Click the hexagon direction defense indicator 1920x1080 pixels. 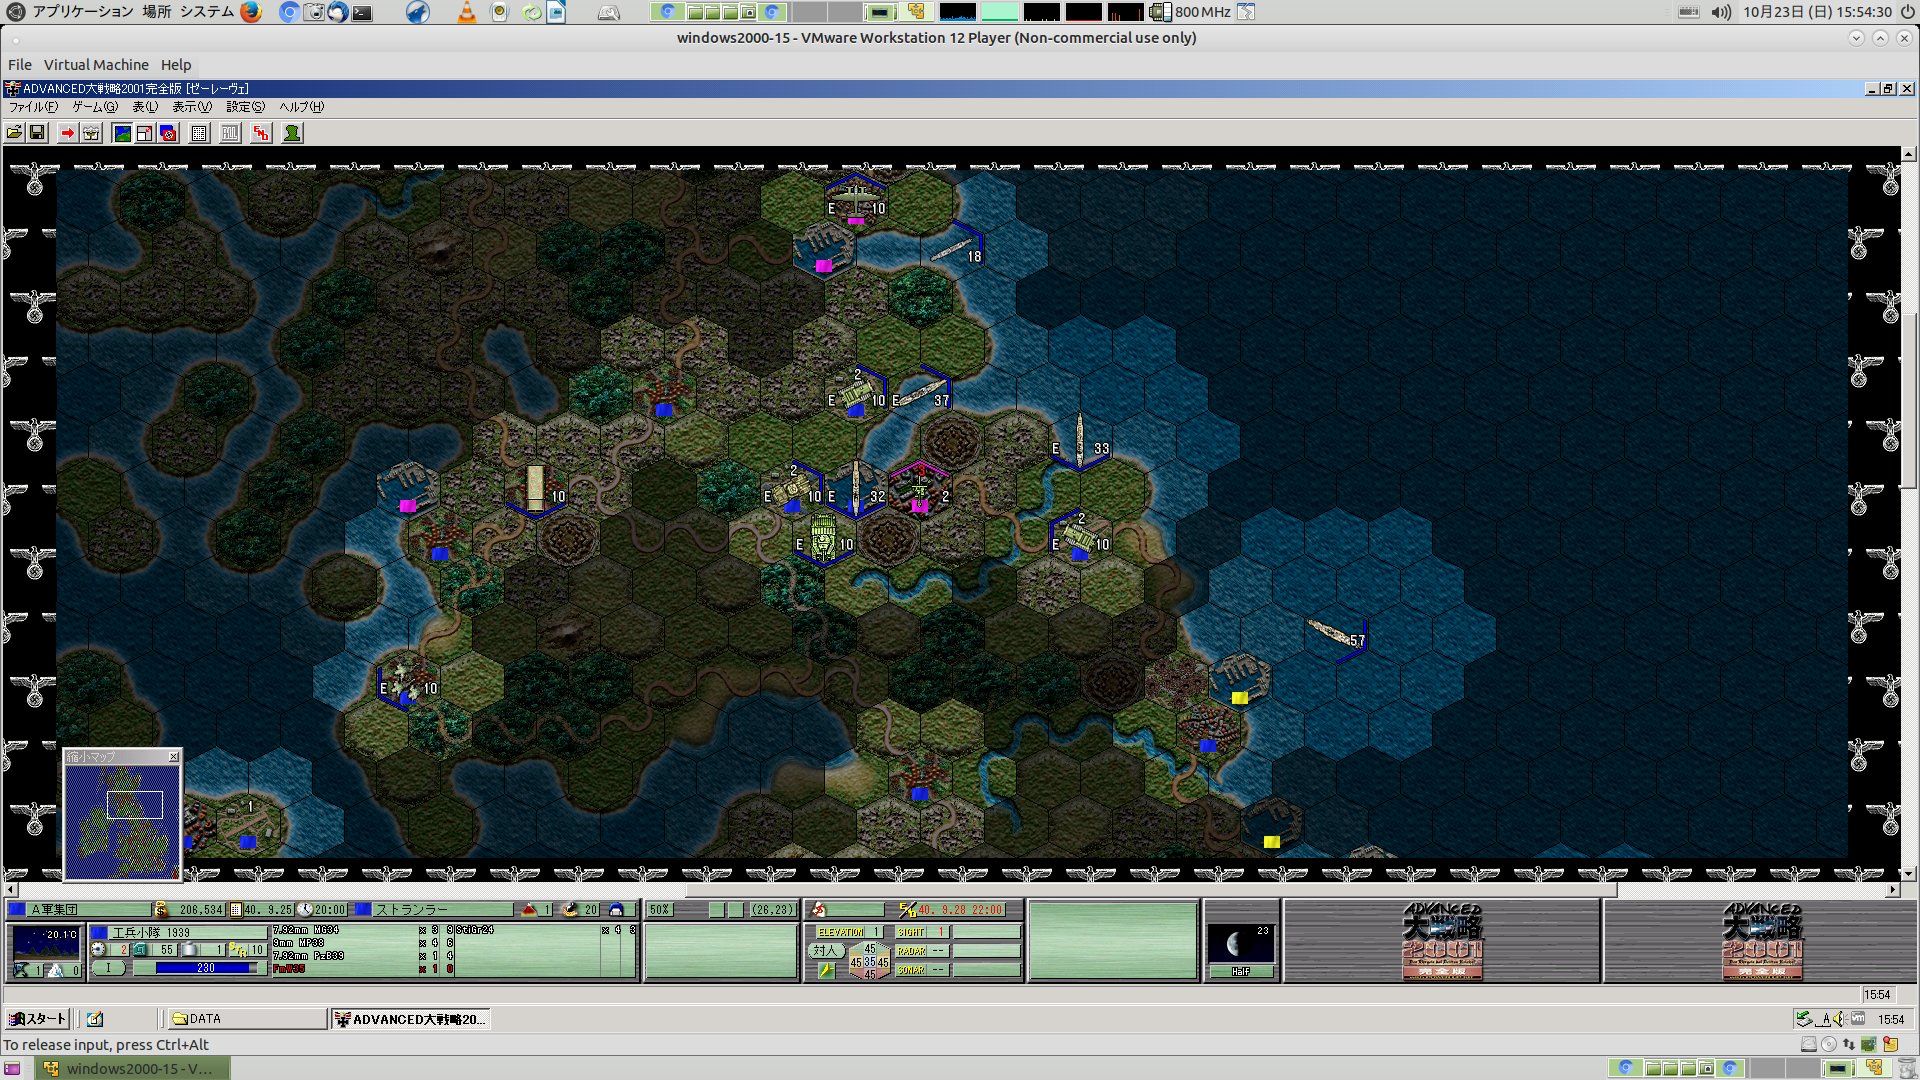[869, 962]
